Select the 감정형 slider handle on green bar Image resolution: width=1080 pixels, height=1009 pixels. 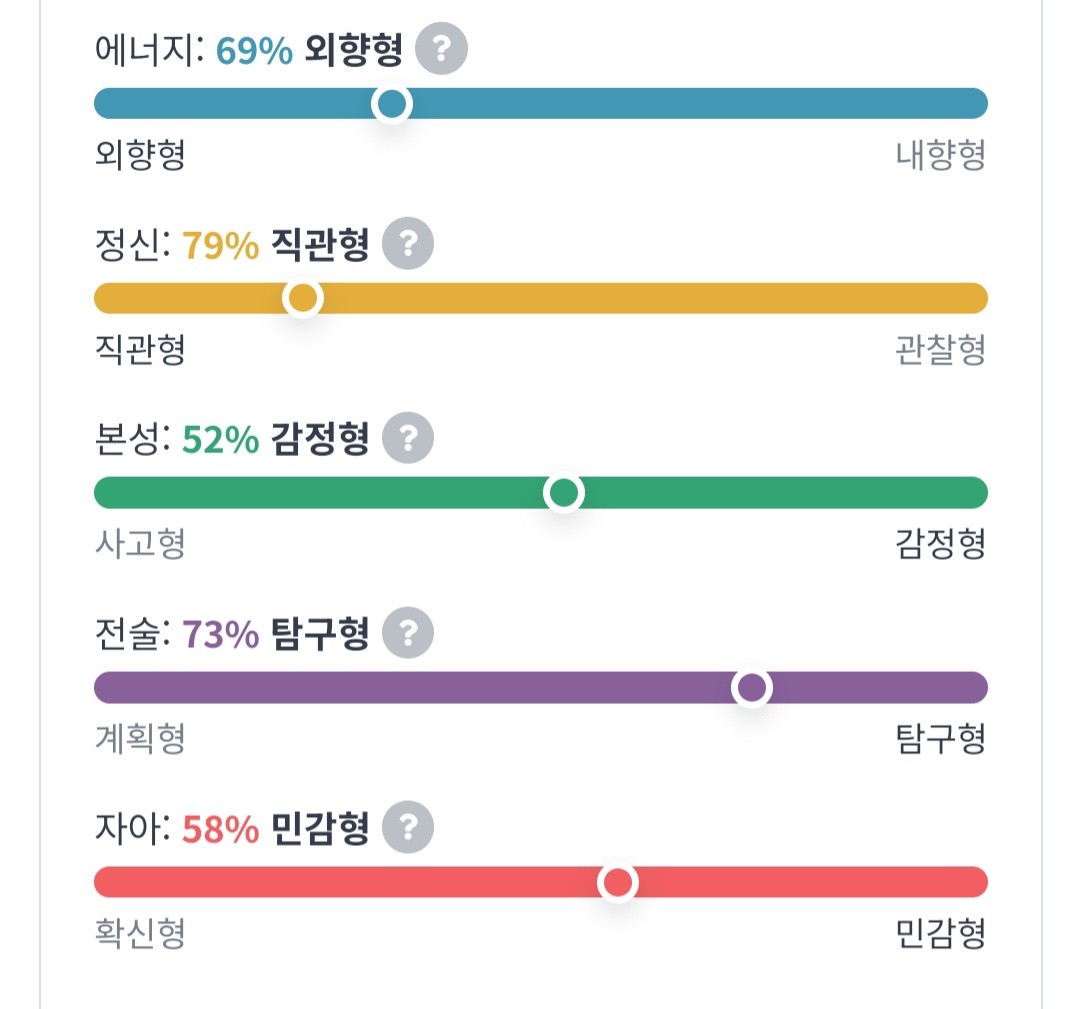(565, 492)
